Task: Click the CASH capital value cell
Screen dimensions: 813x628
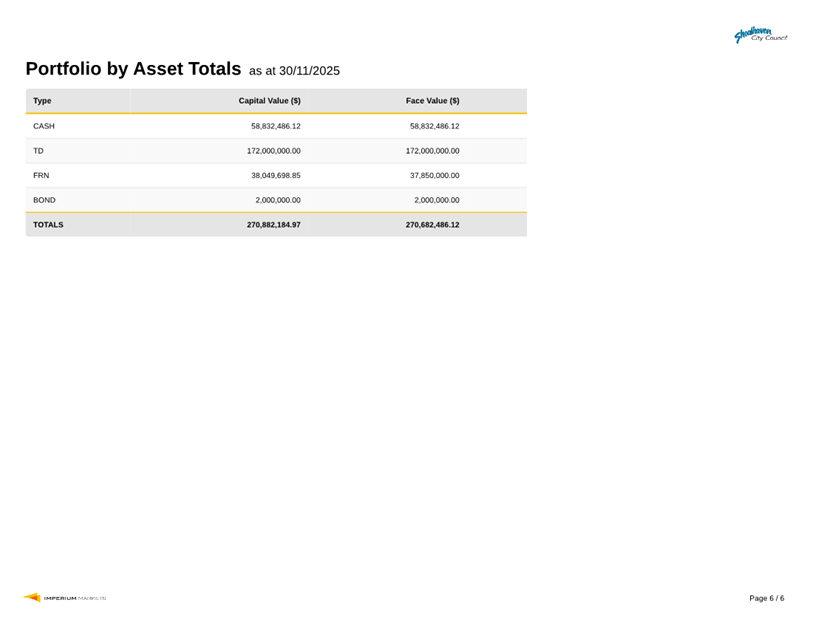Action: [275, 126]
